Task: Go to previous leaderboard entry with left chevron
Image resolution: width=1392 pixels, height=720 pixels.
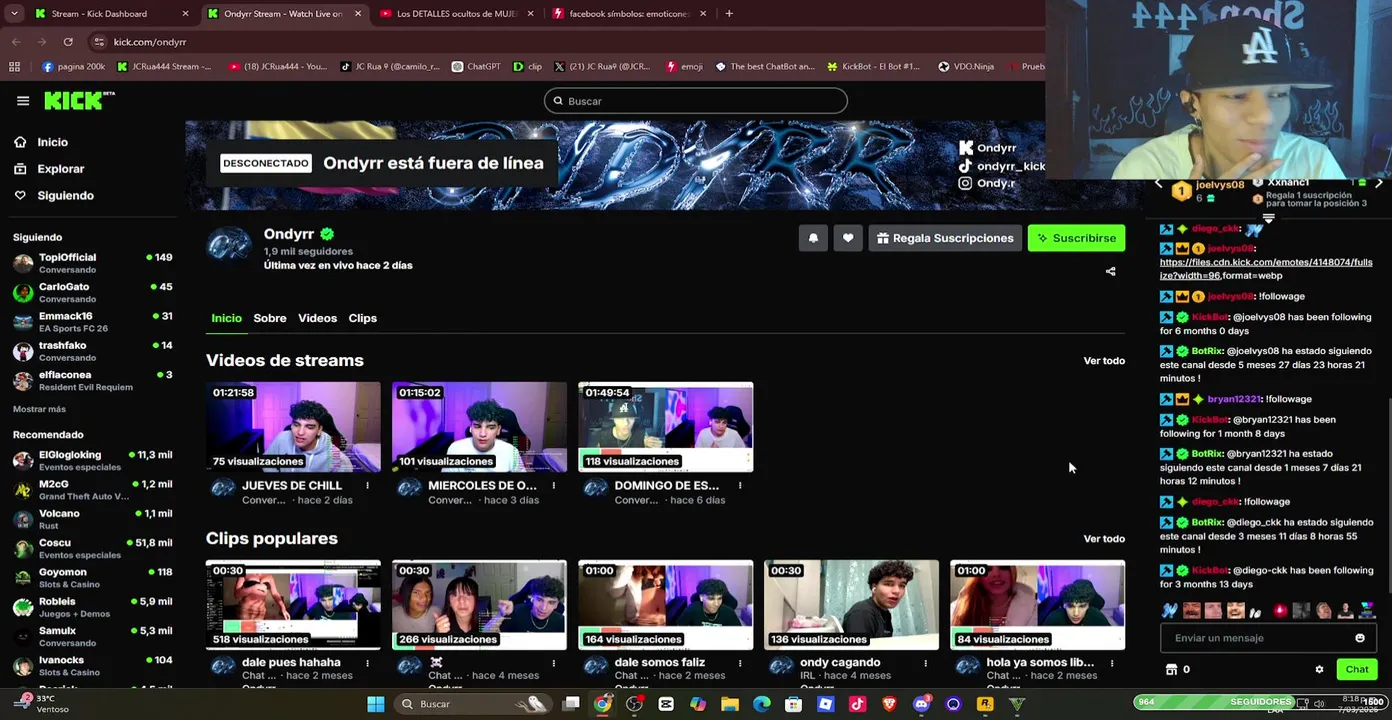Action: pyautogui.click(x=1158, y=183)
